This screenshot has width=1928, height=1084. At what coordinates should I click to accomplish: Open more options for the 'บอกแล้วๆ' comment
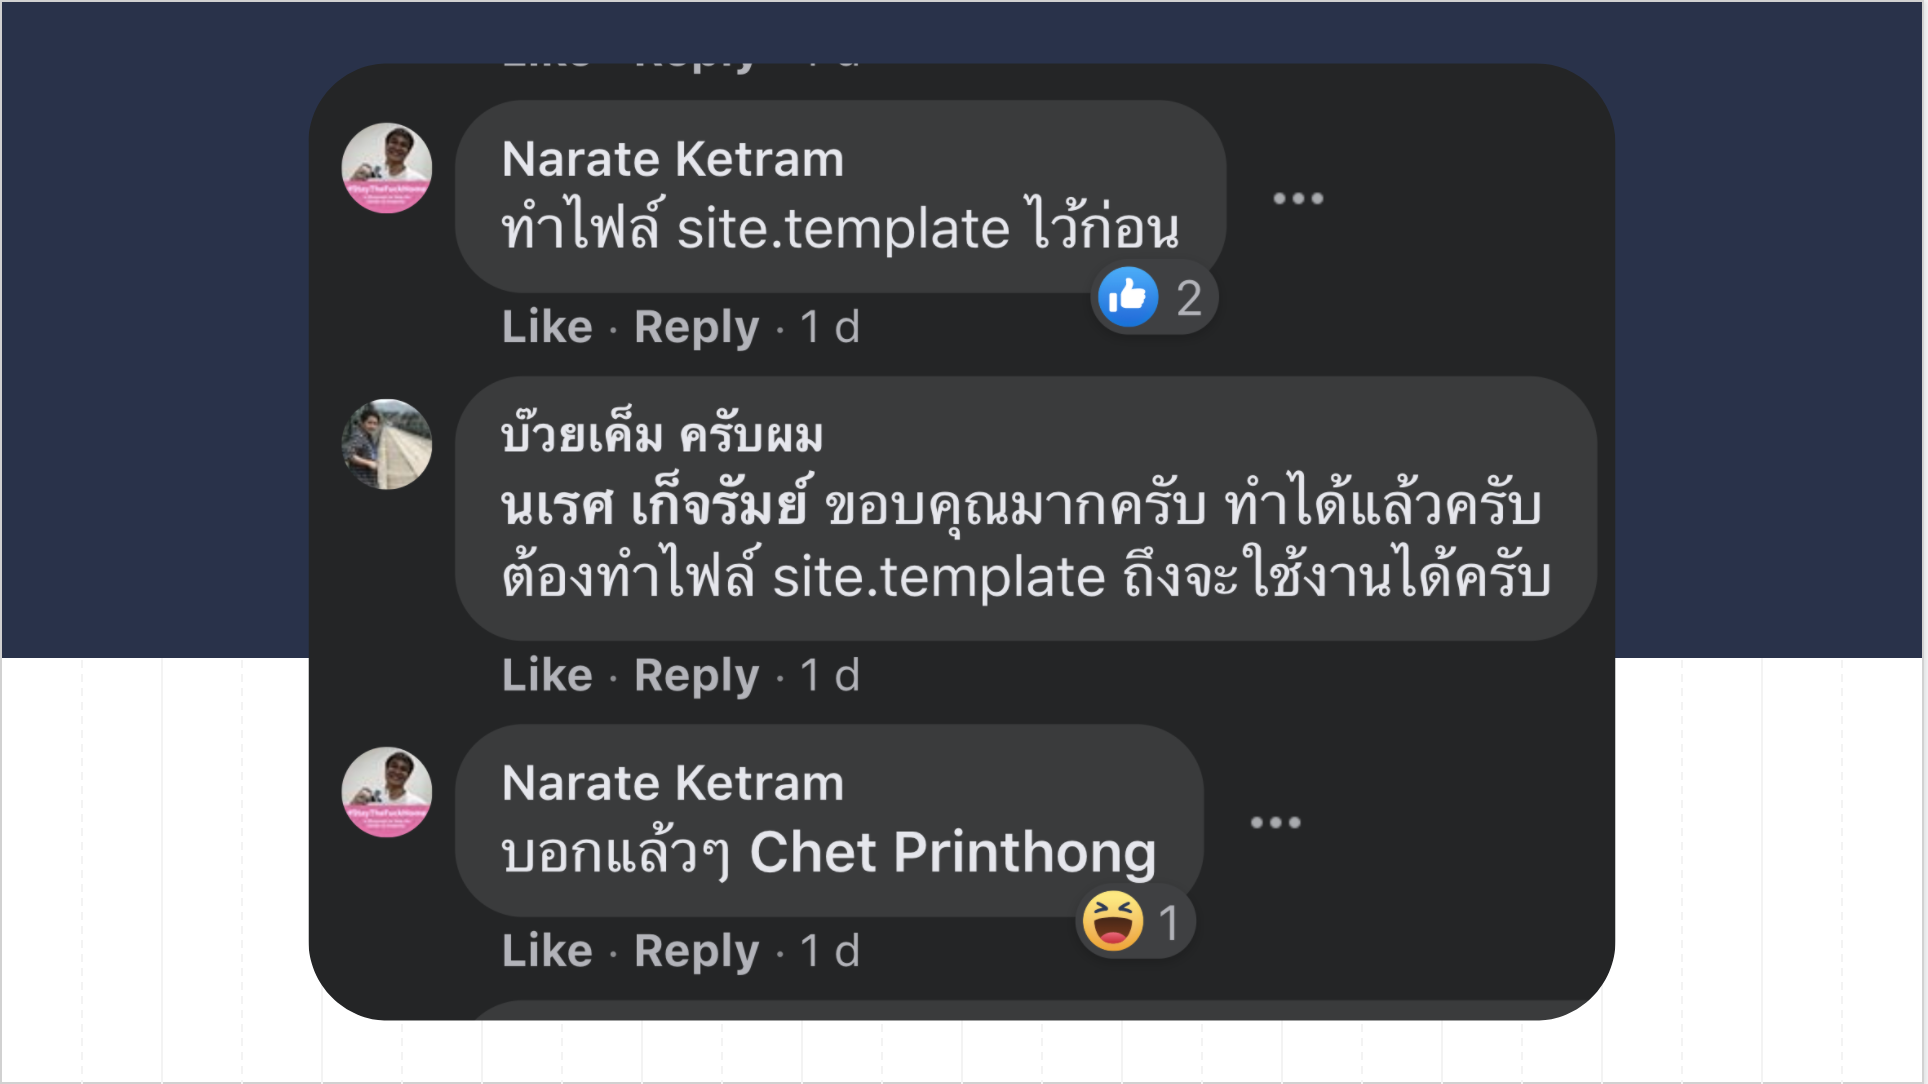pyautogui.click(x=1275, y=823)
